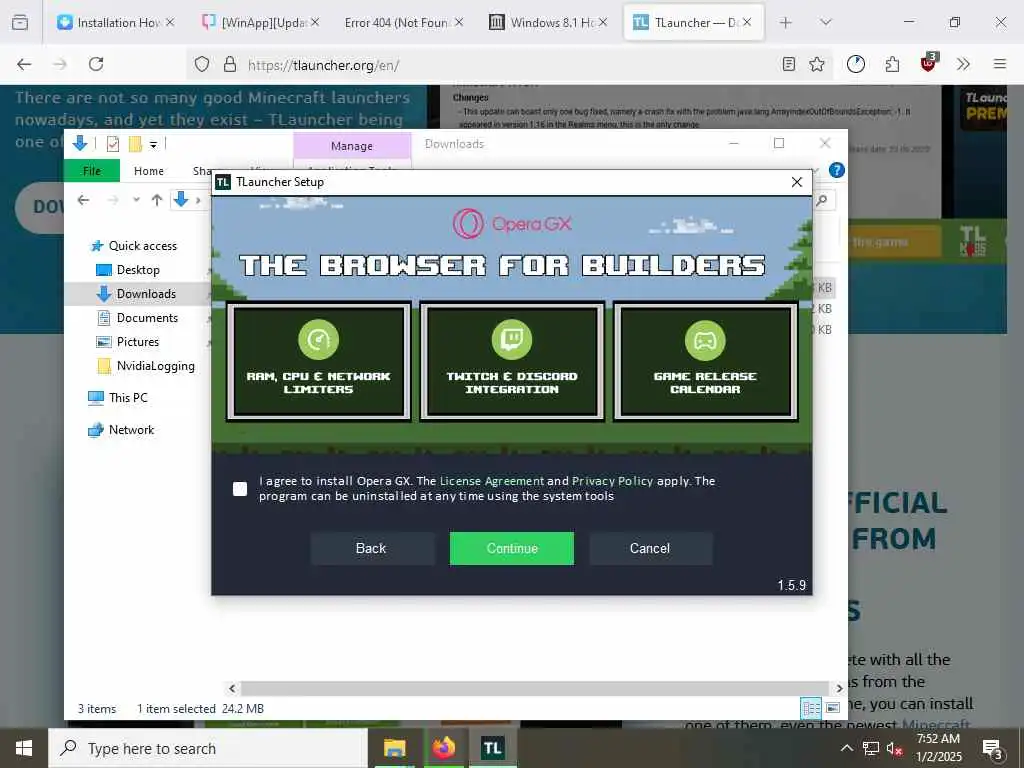Click the site padlock icon
The image size is (1024, 768).
[229, 64]
